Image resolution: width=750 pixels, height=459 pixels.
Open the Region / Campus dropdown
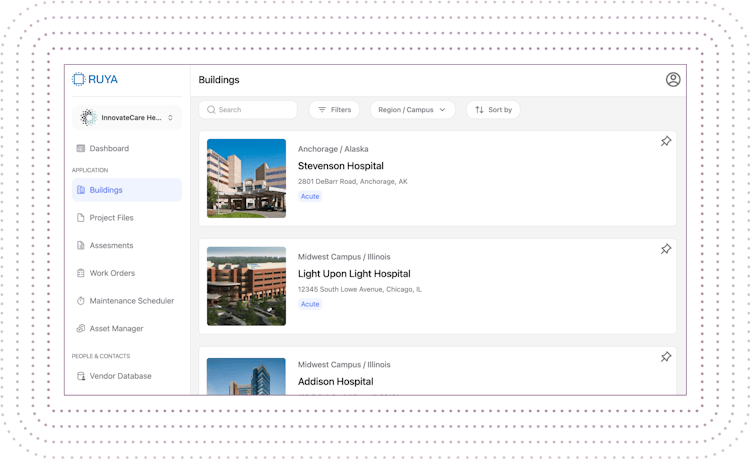tap(412, 109)
